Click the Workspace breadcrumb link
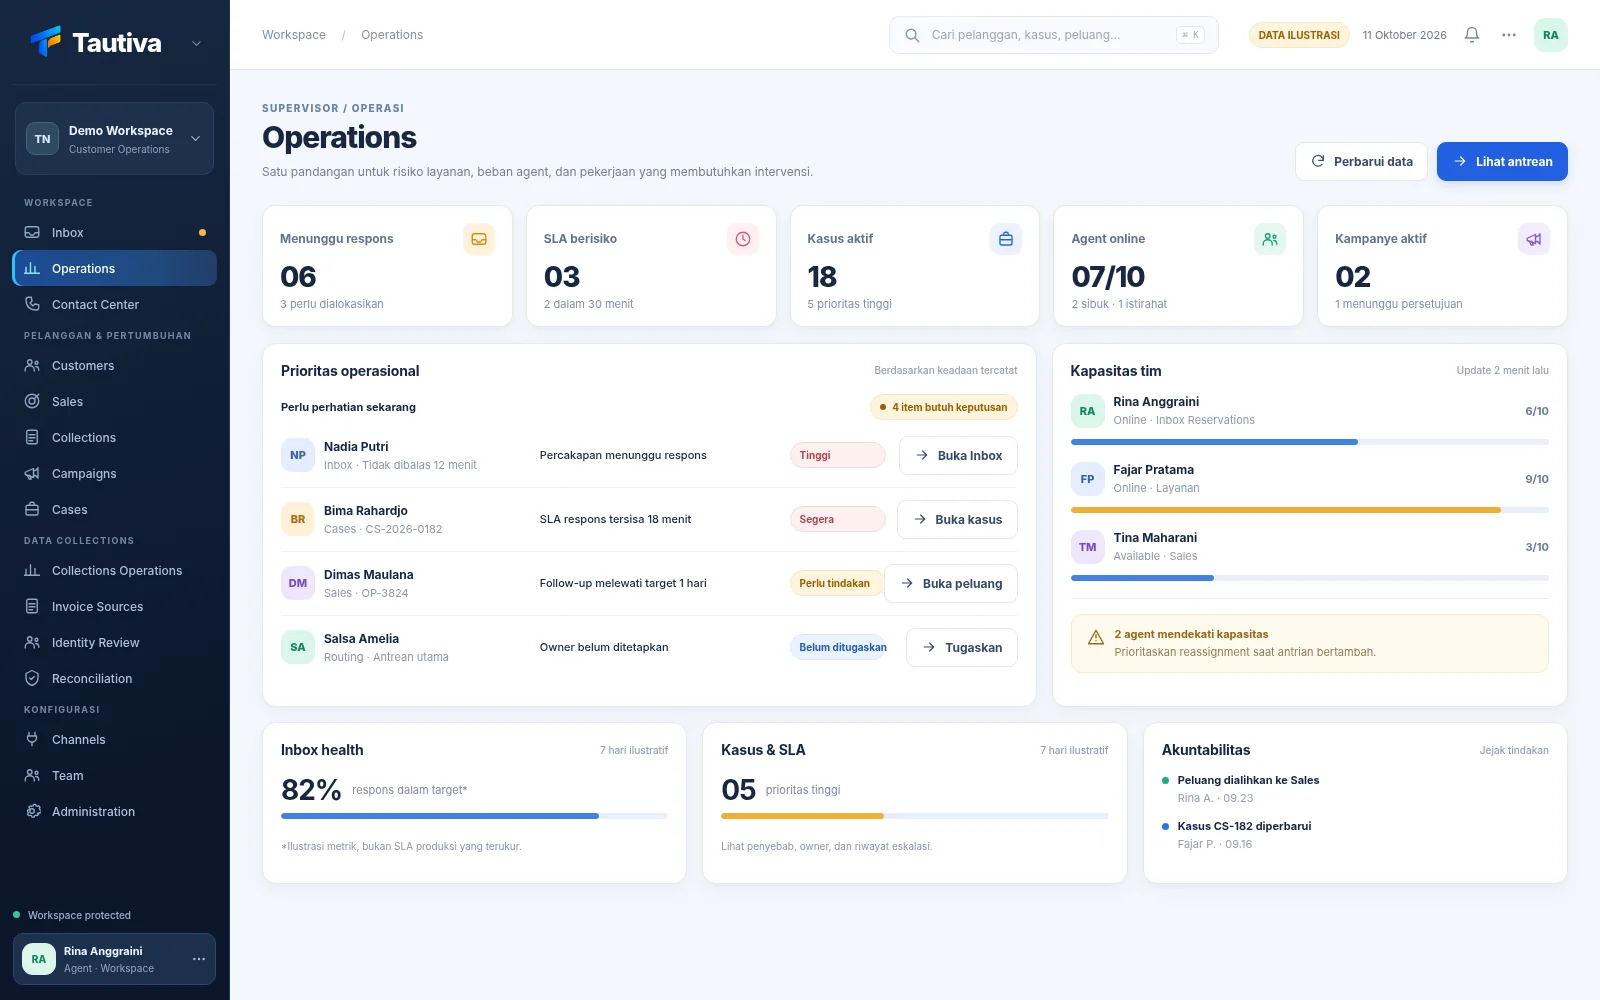 click(x=294, y=35)
